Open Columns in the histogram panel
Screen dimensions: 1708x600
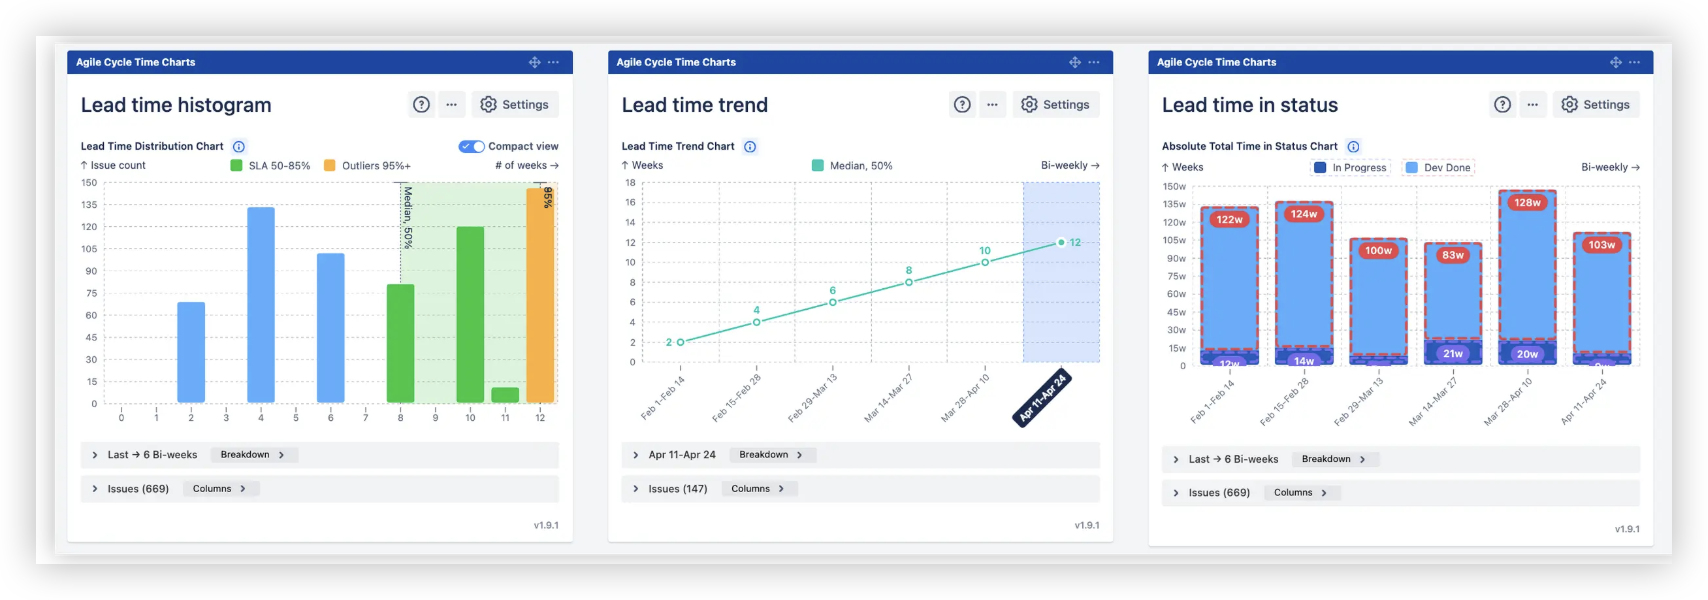point(220,489)
